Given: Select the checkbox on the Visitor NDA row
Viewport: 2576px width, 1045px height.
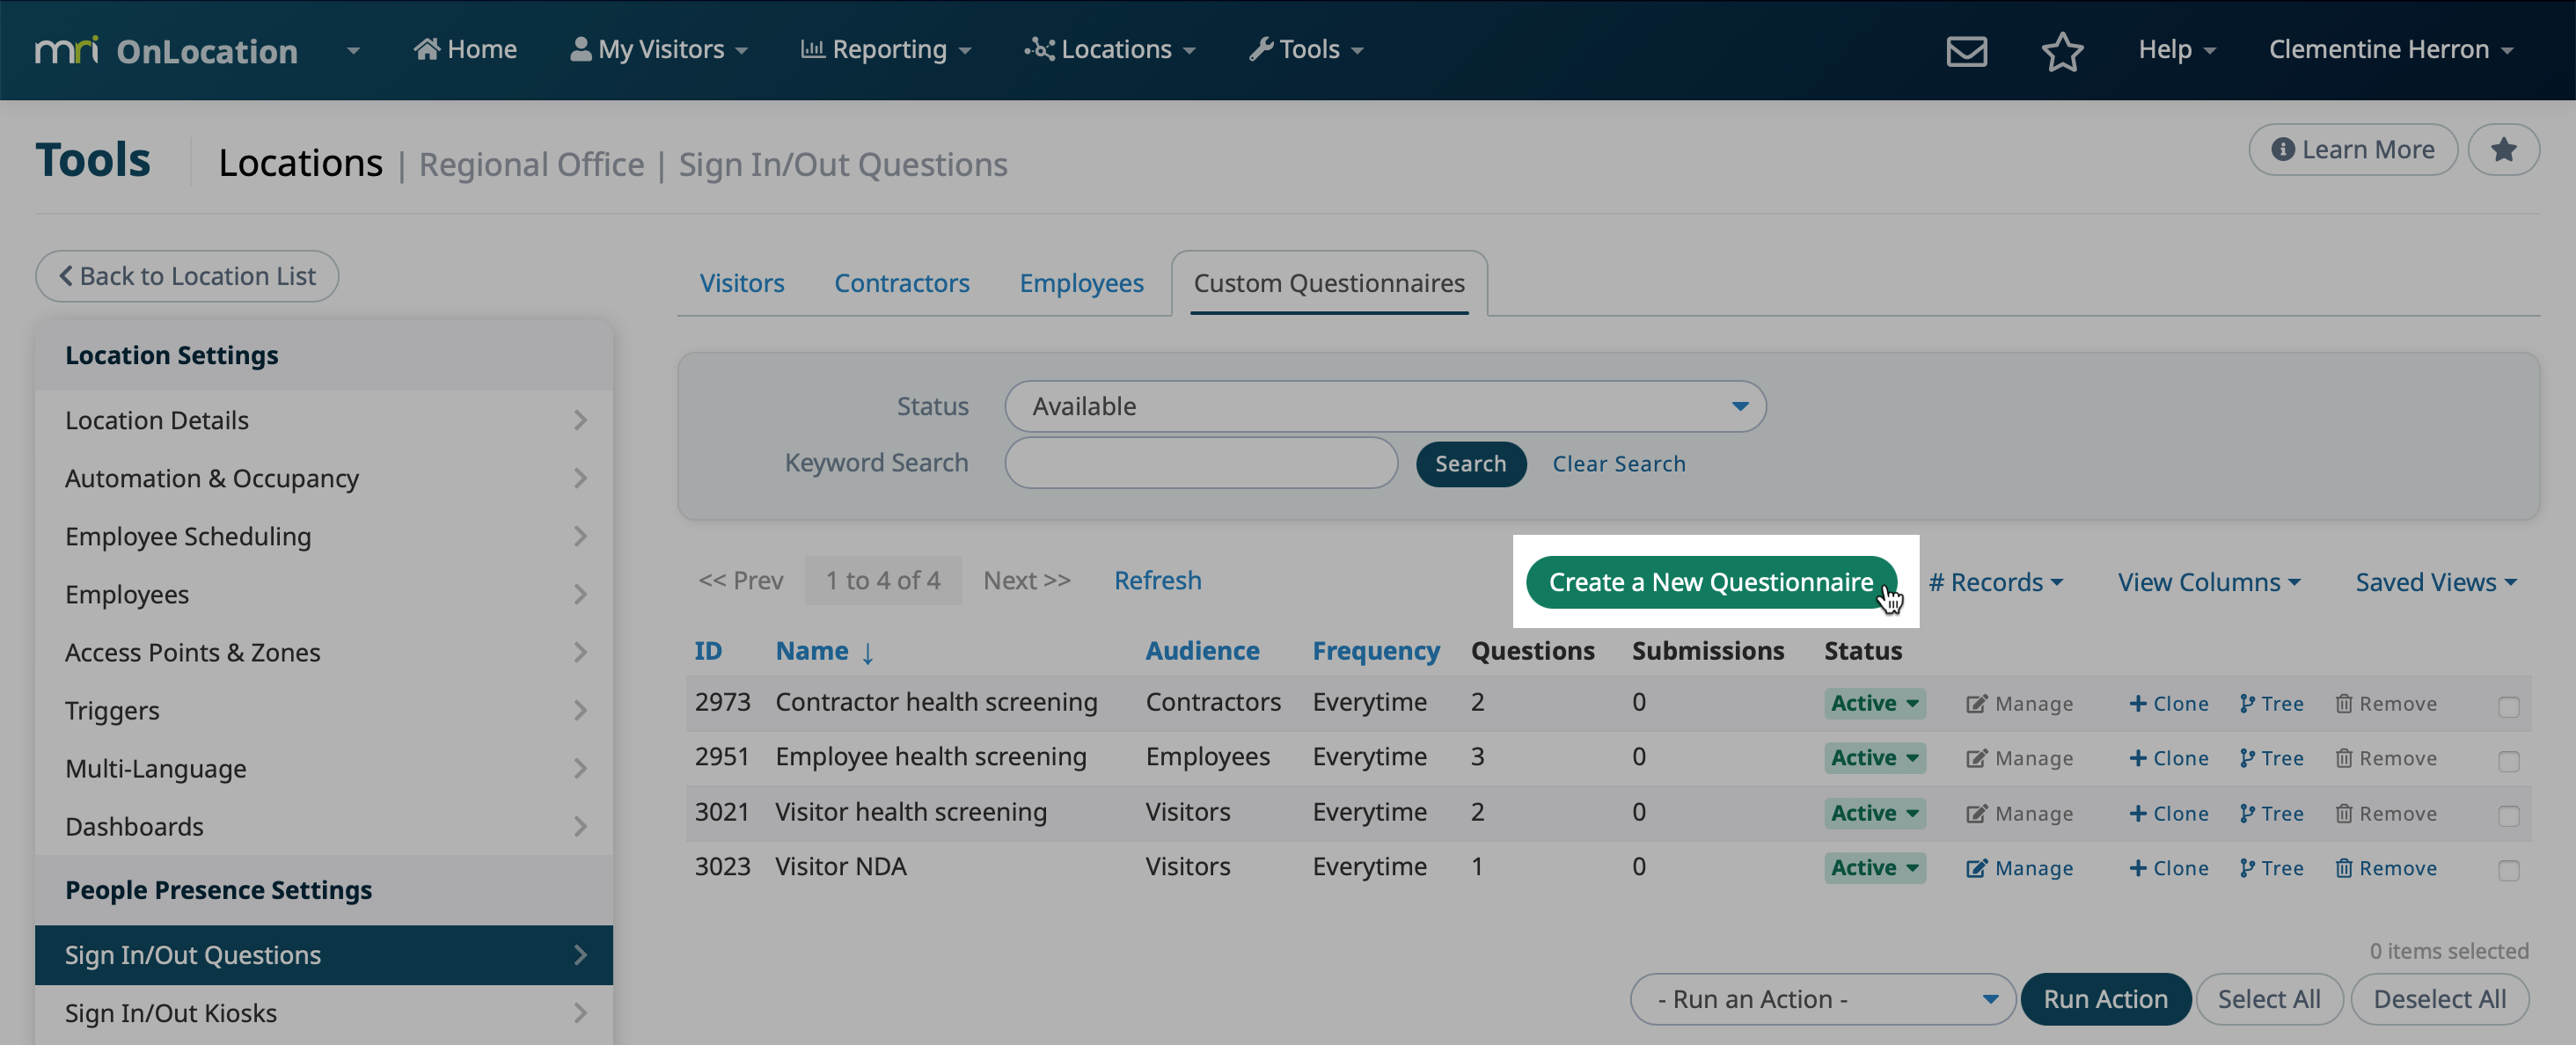Looking at the screenshot, I should [2508, 869].
